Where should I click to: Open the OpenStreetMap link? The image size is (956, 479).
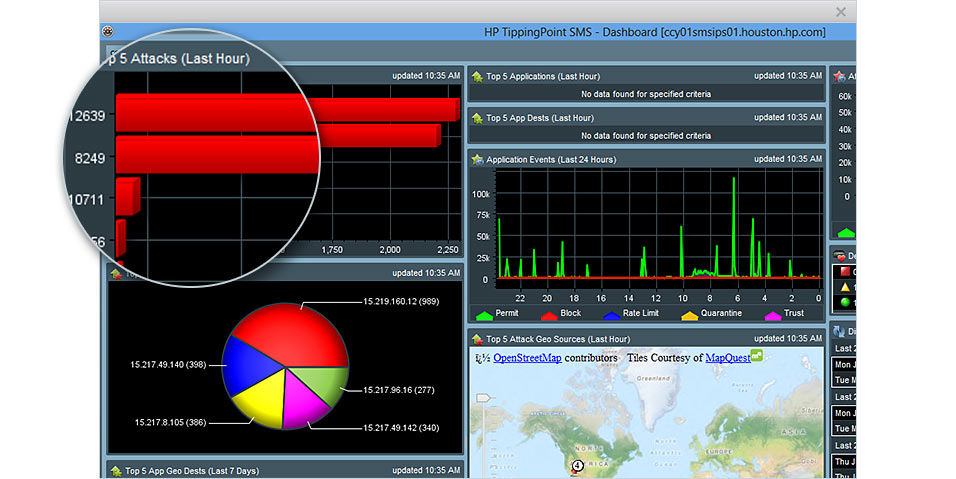527,358
